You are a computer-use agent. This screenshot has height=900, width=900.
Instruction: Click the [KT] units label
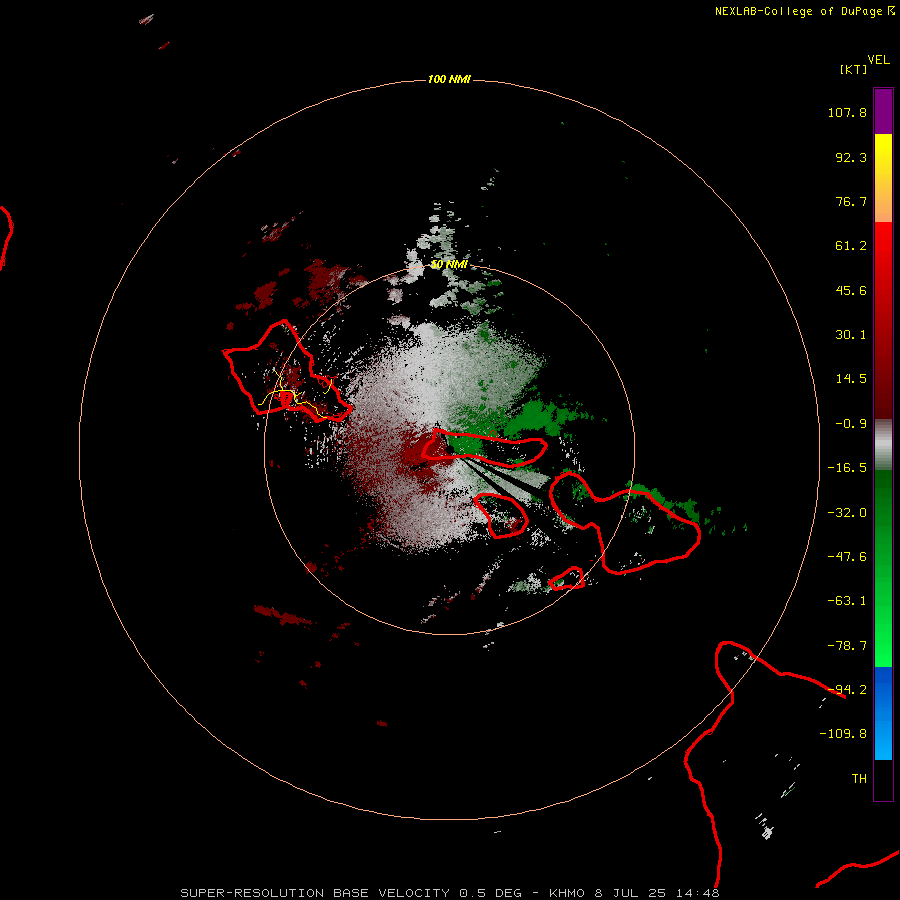(853, 69)
